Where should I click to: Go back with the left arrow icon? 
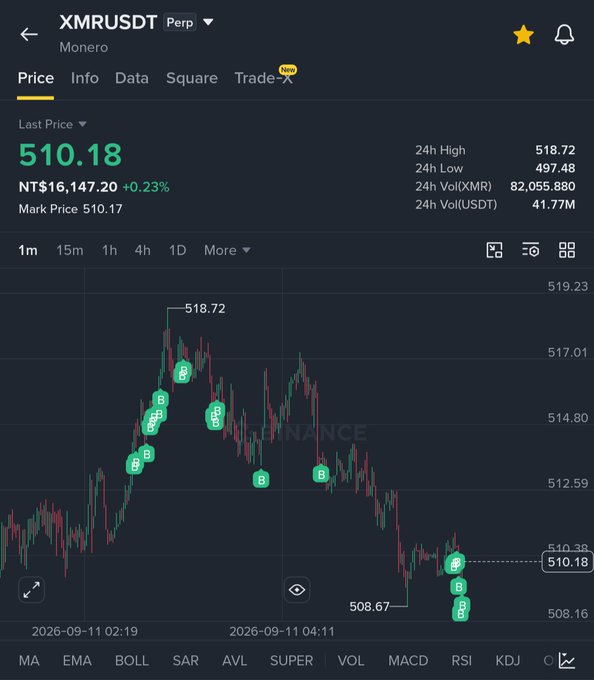pyautogui.click(x=29, y=34)
